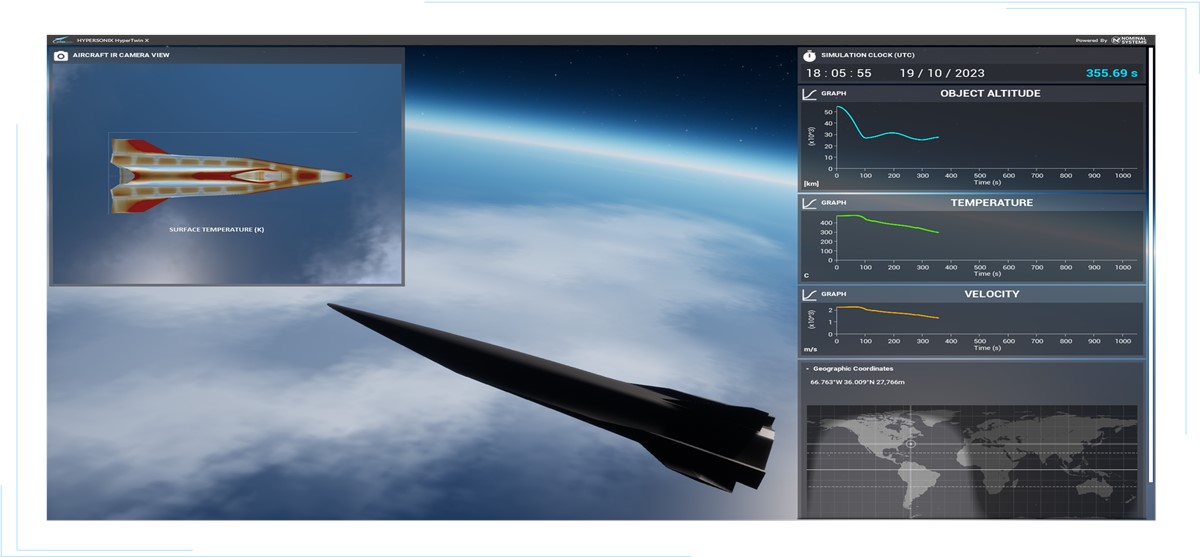Click the m/s unit label of the velocity graph
This screenshot has width=1200, height=557.
(809, 349)
